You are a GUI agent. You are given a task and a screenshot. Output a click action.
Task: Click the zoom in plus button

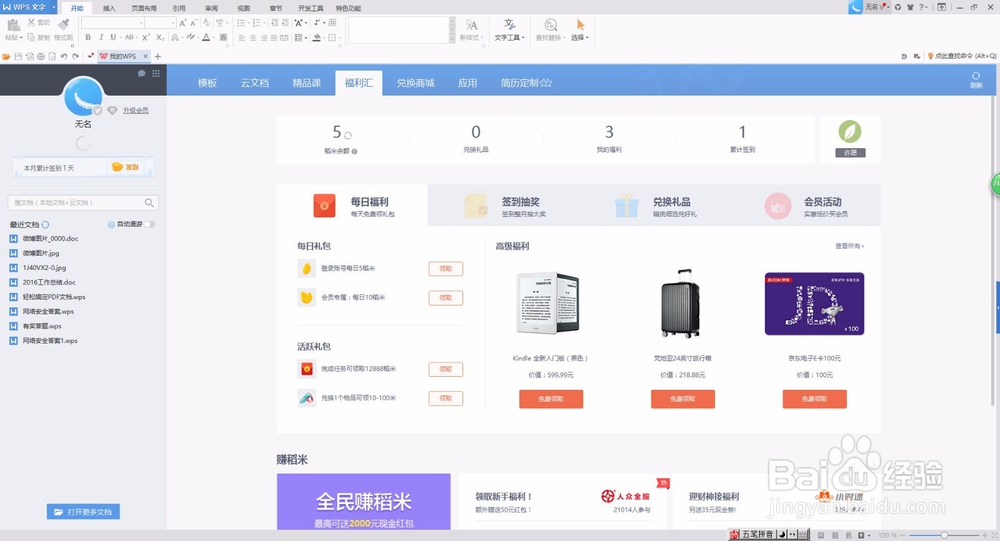click(x=984, y=535)
